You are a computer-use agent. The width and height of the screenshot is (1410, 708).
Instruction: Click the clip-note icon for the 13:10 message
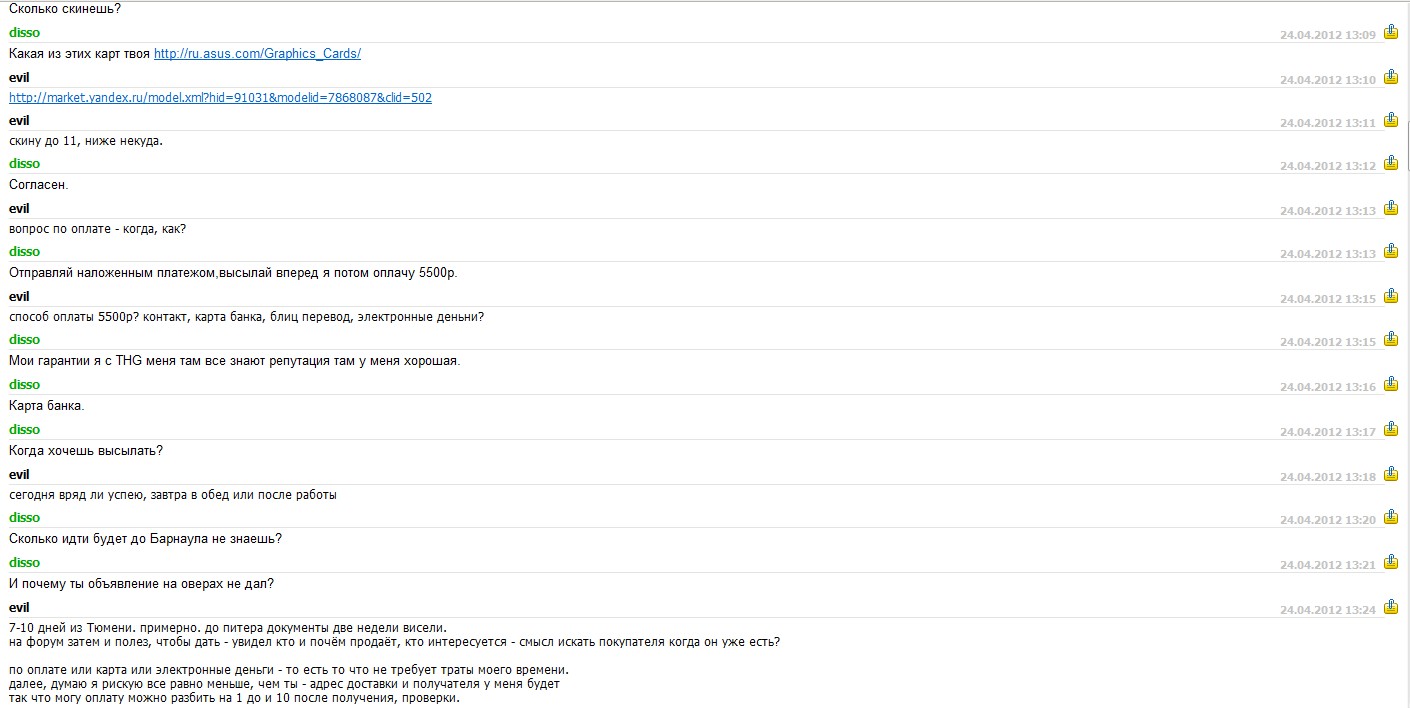(x=1390, y=77)
